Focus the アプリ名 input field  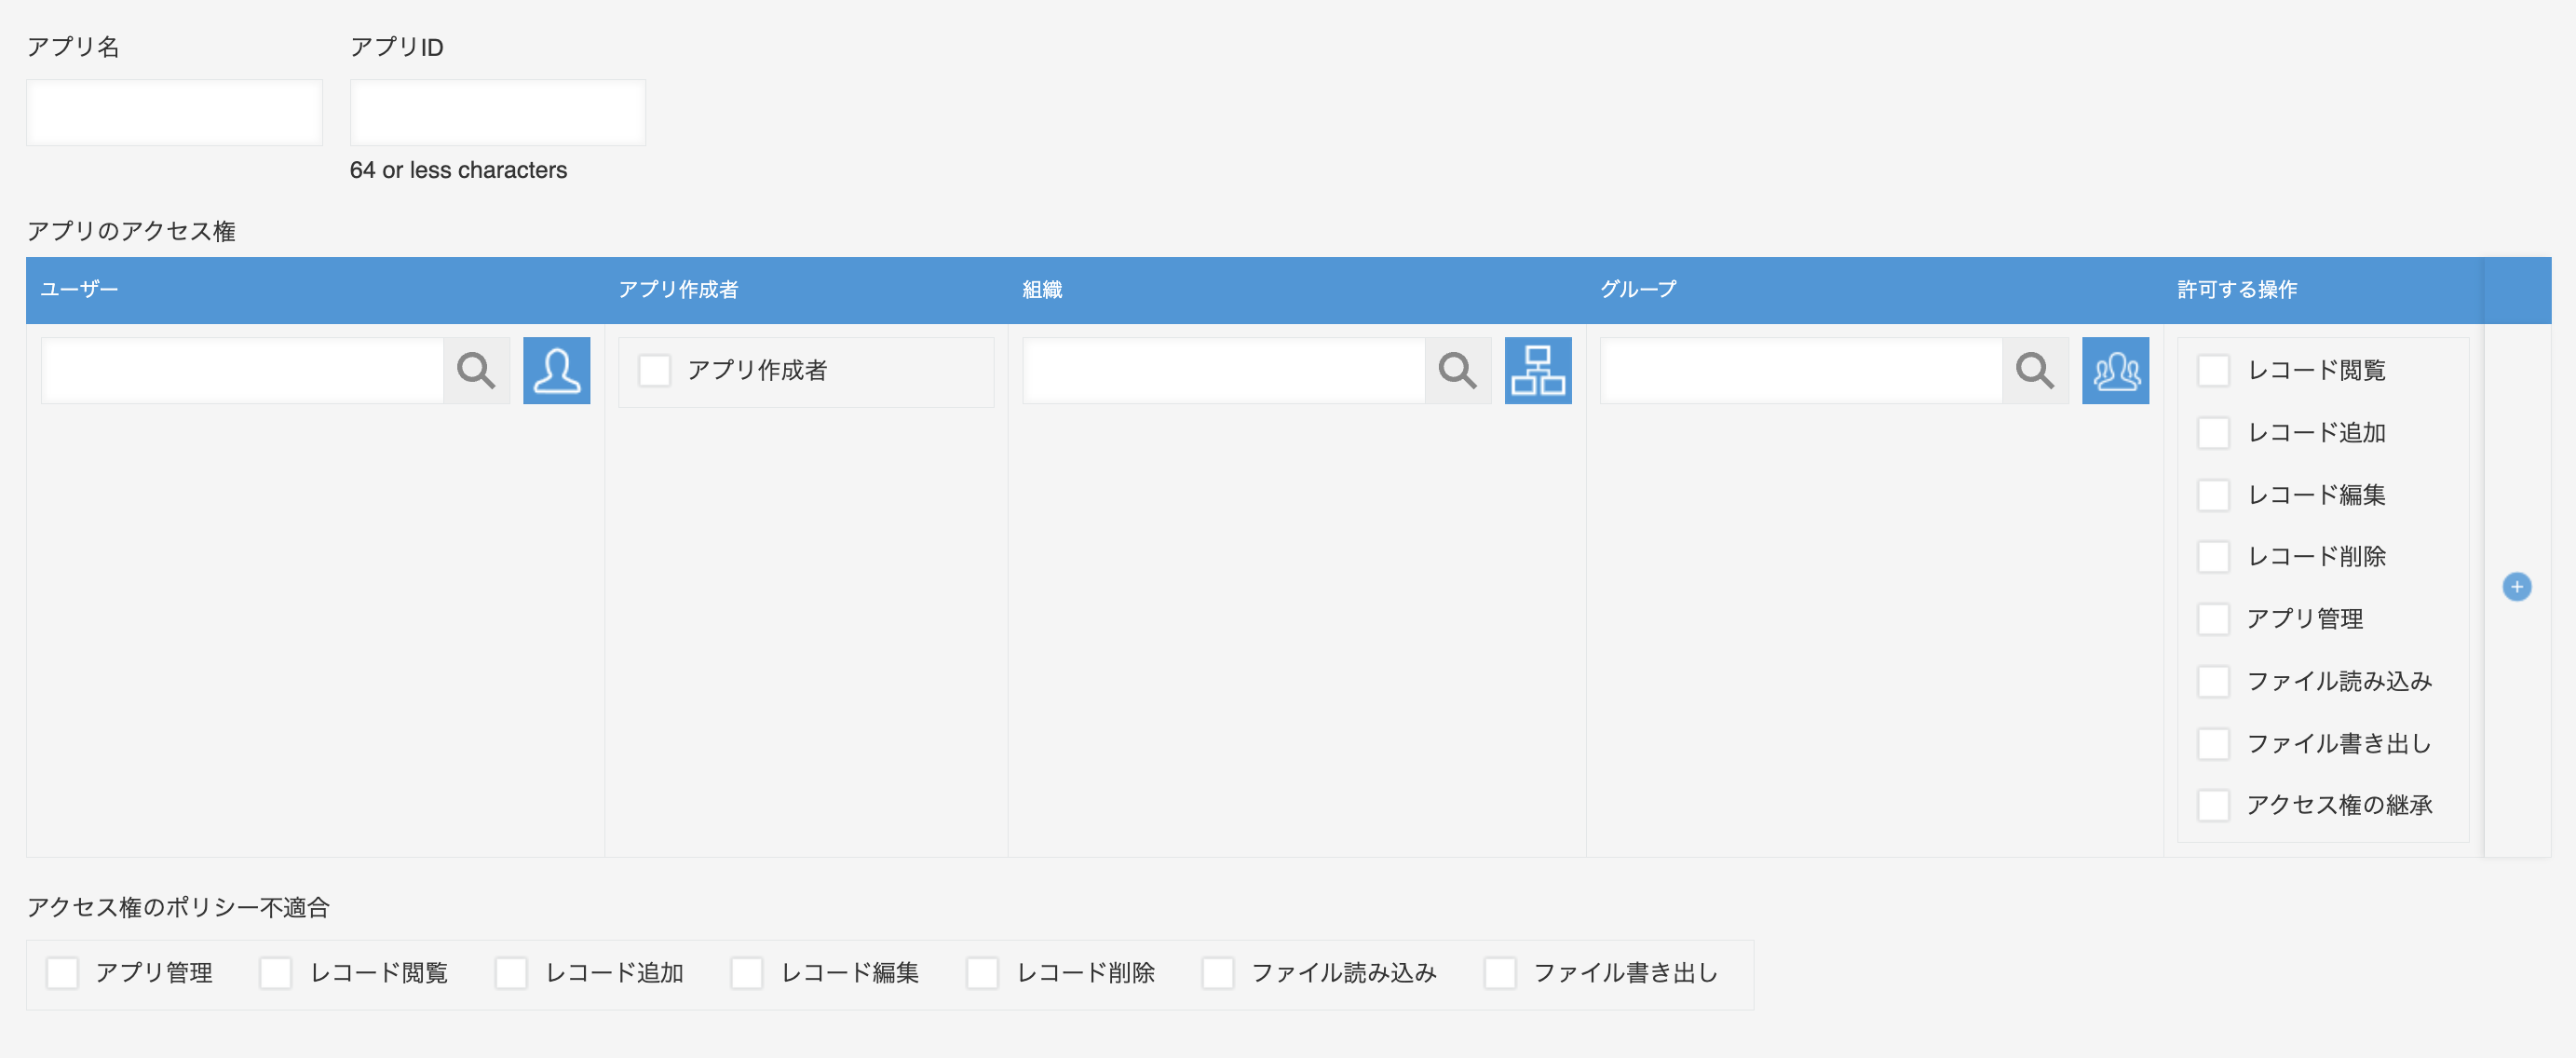point(175,113)
